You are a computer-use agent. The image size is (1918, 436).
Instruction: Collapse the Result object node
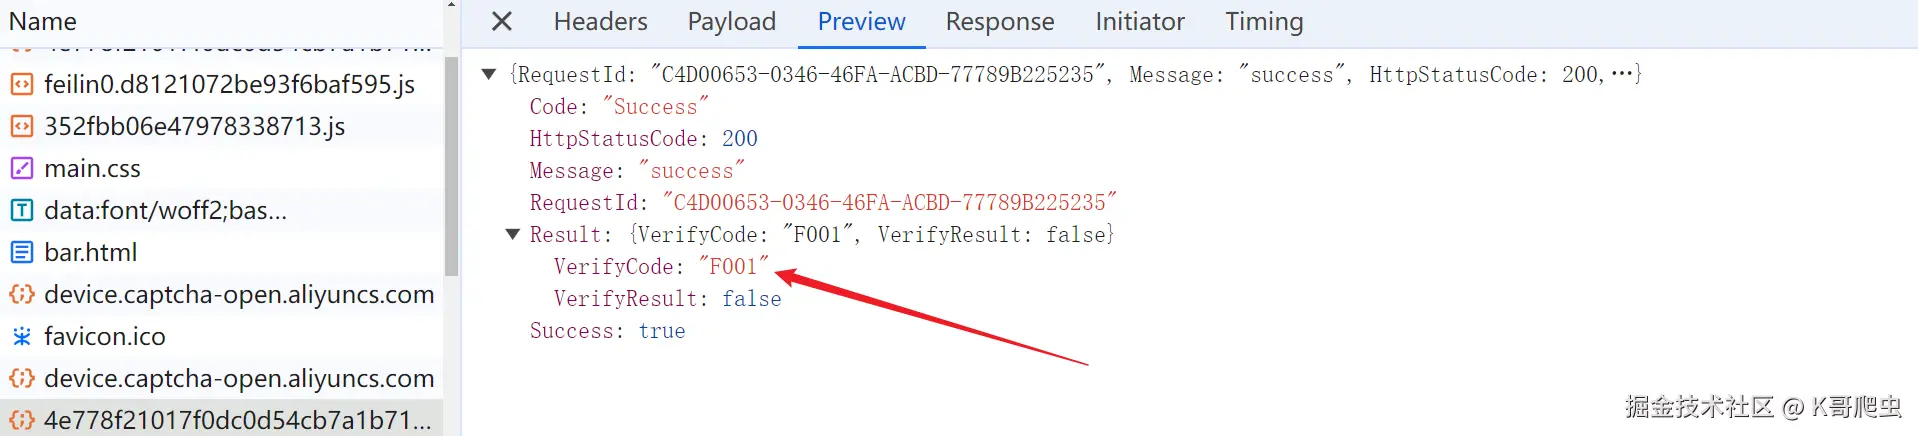point(513,234)
